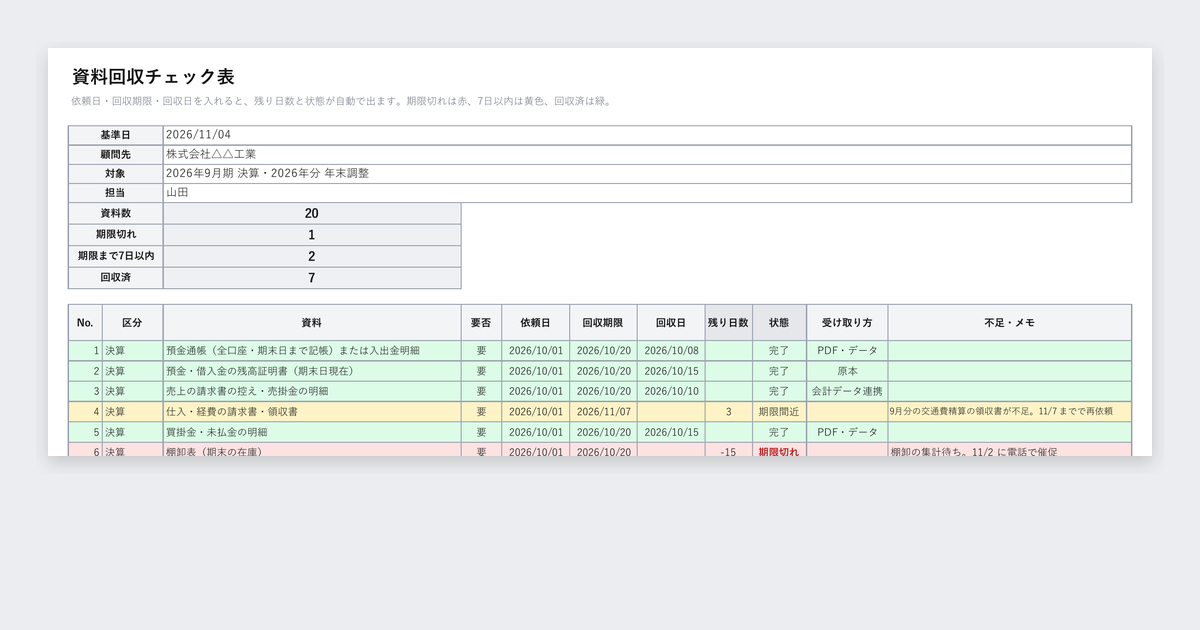Click the 完了 status in row 5
Image resolution: width=1200 pixels, height=630 pixels.
(779, 432)
